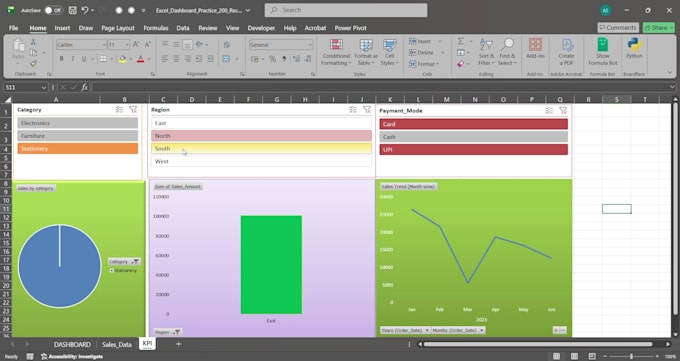
Task: Click the Cut scissors icon
Action: click(x=33, y=42)
